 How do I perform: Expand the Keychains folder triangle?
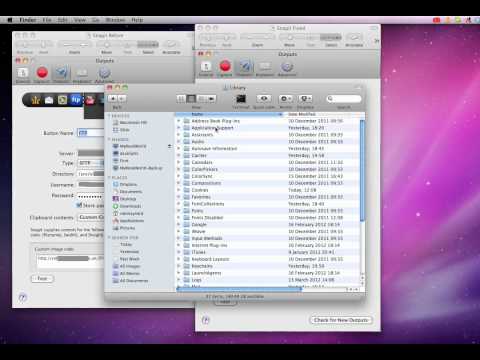click(x=179, y=266)
